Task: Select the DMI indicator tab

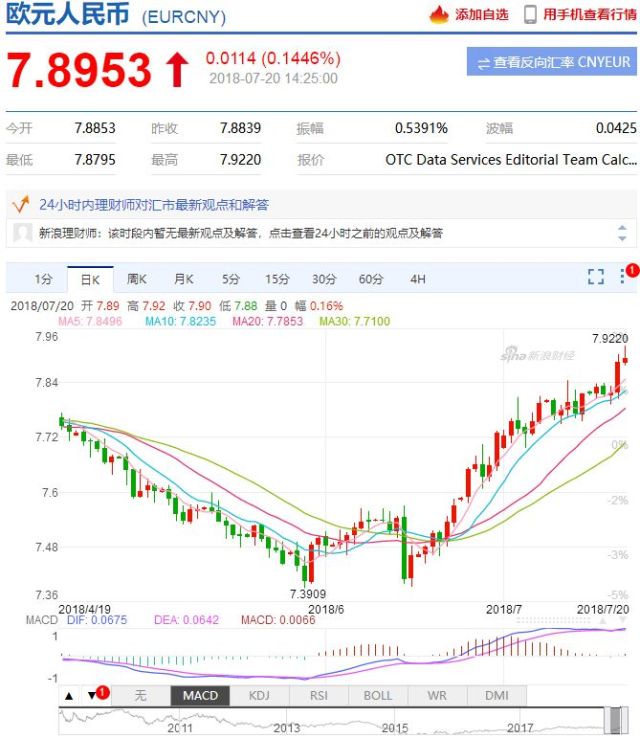Action: [x=496, y=695]
